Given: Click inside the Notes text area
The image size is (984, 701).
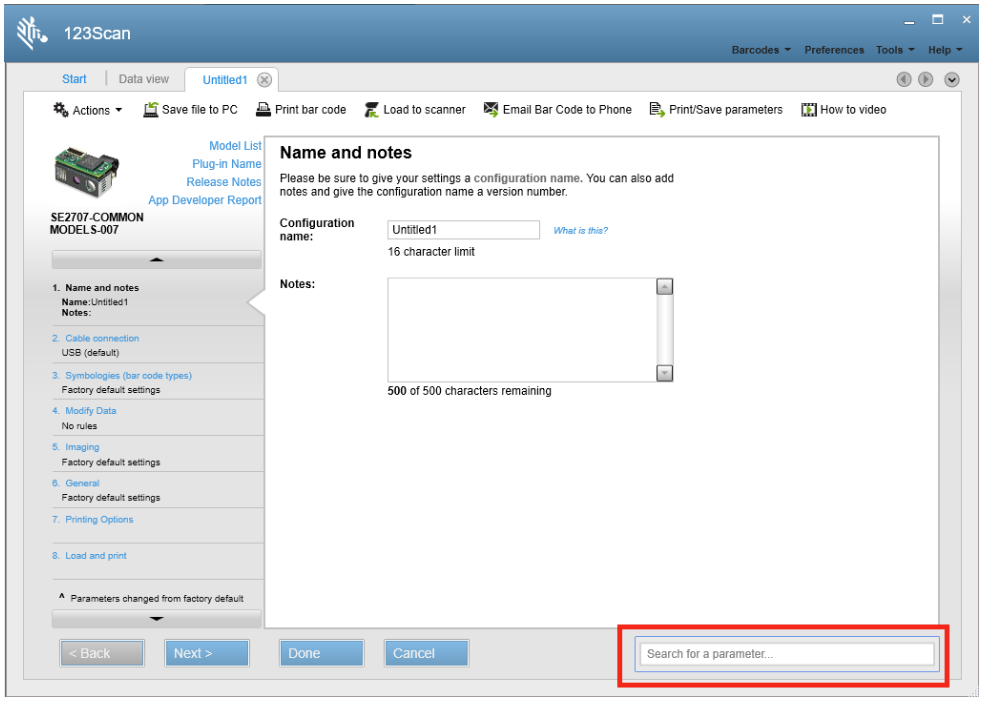Looking at the screenshot, I should [521, 330].
